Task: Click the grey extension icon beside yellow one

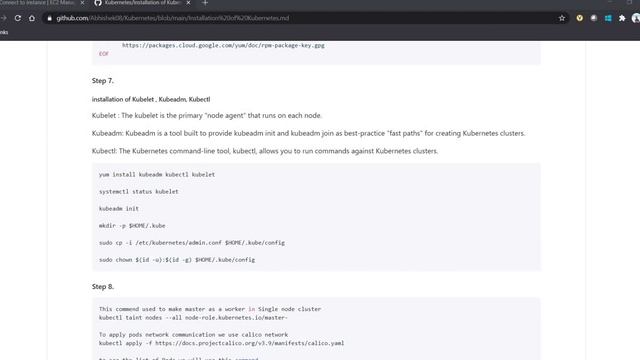Action: (x=594, y=18)
